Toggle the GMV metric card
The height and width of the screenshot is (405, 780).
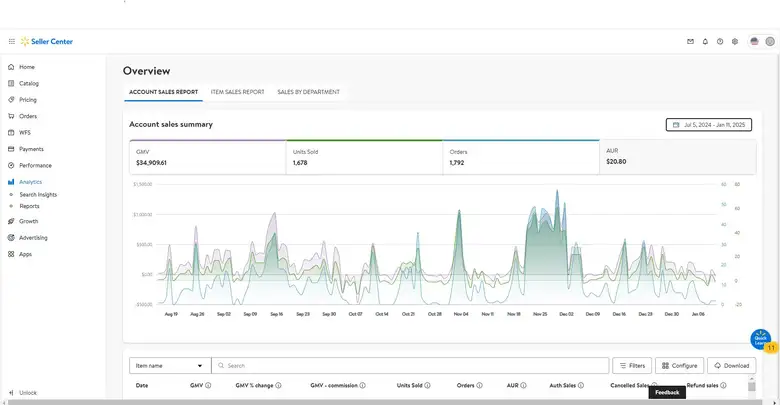click(x=207, y=156)
